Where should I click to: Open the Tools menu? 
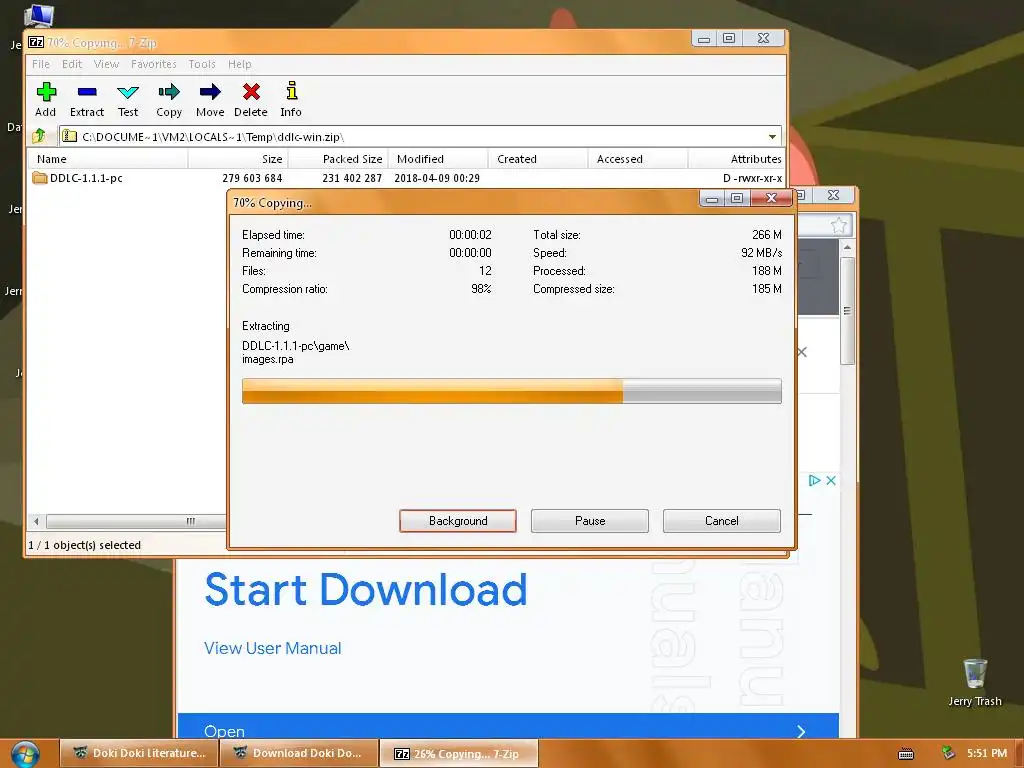(202, 64)
